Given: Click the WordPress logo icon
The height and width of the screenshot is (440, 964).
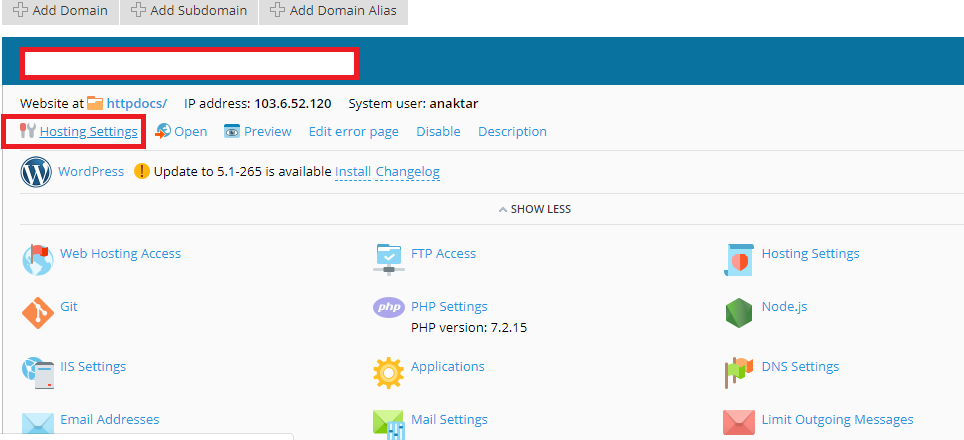Looking at the screenshot, I should pyautogui.click(x=36, y=172).
